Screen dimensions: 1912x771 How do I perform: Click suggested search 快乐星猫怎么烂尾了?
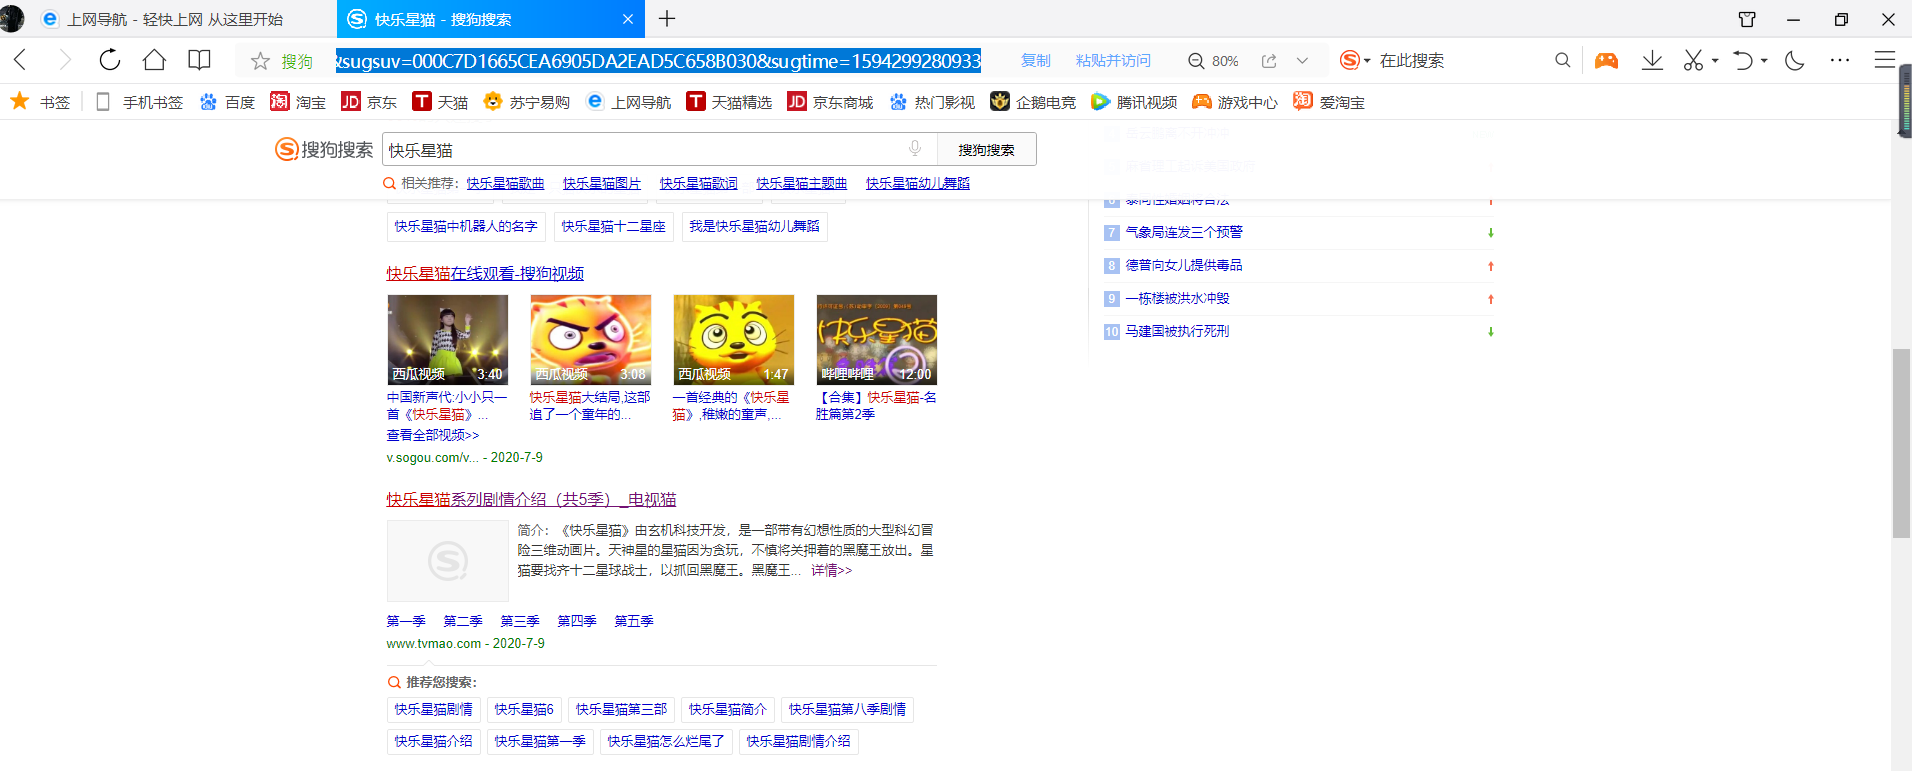click(x=665, y=741)
